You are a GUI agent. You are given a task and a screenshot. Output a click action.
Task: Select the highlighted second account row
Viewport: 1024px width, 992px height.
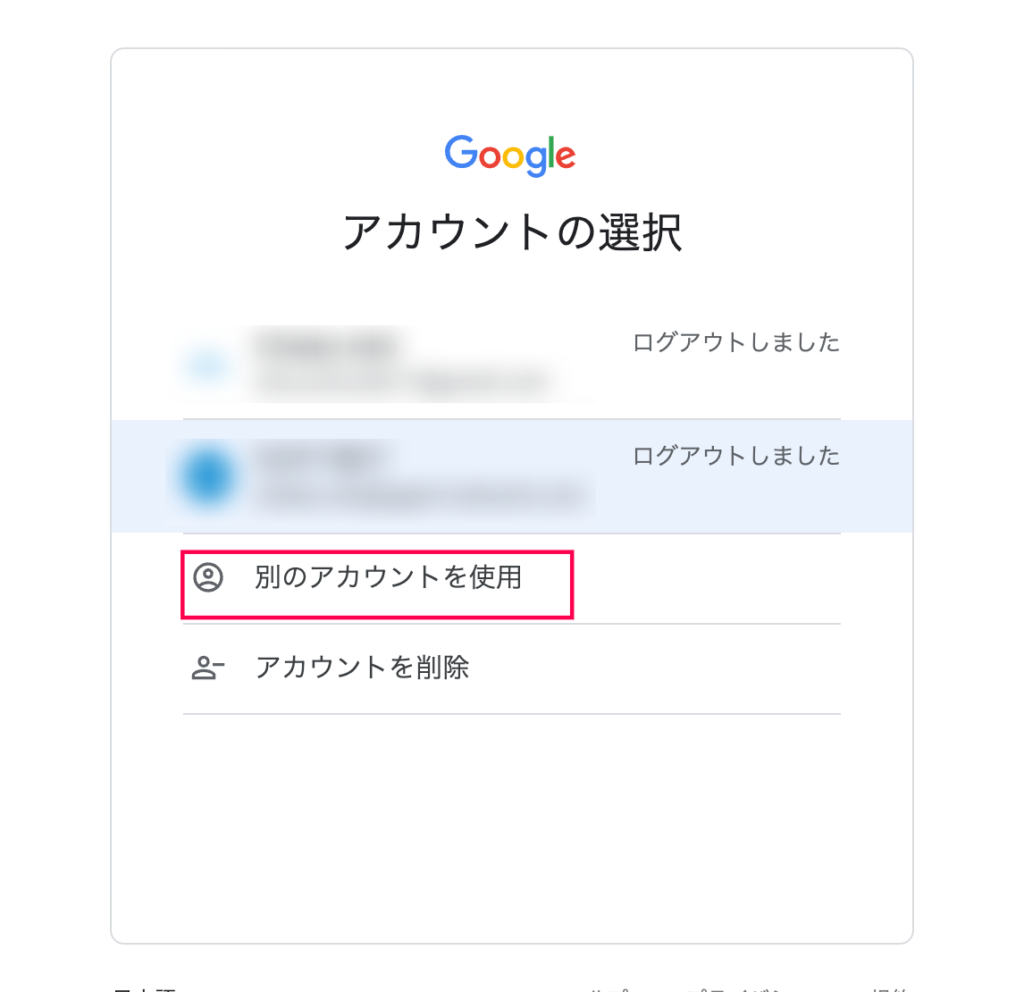[512, 477]
